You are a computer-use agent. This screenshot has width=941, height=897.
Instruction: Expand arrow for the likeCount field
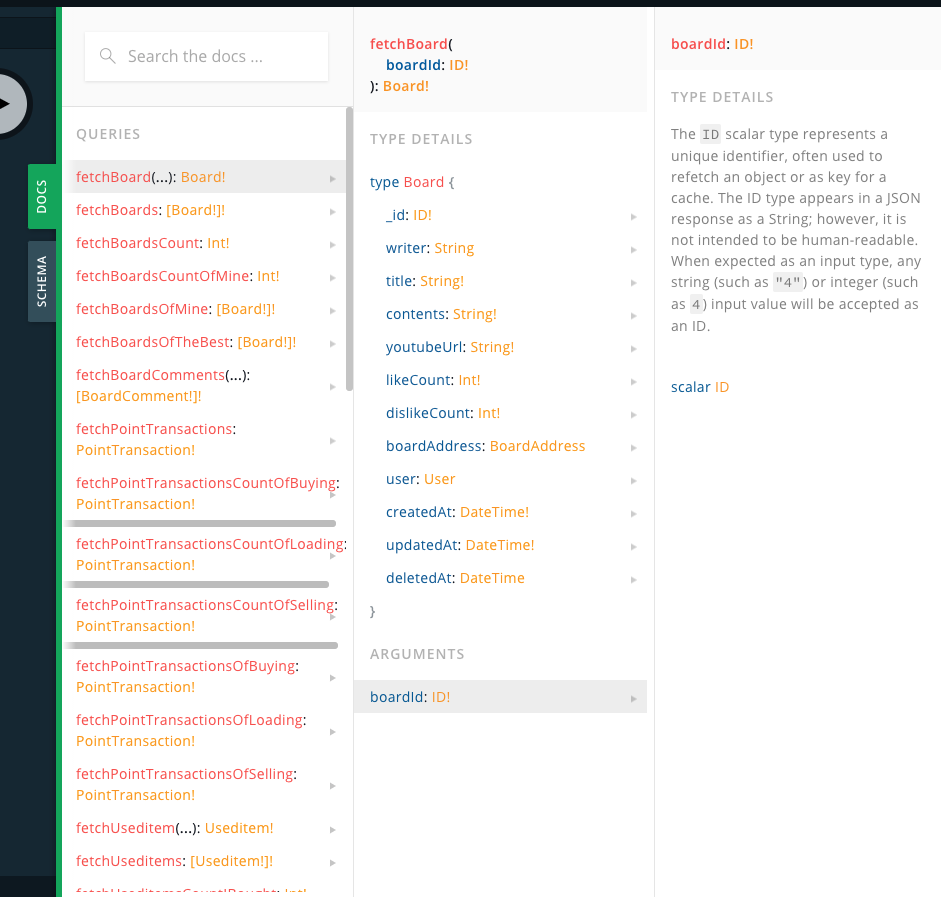[x=634, y=381]
